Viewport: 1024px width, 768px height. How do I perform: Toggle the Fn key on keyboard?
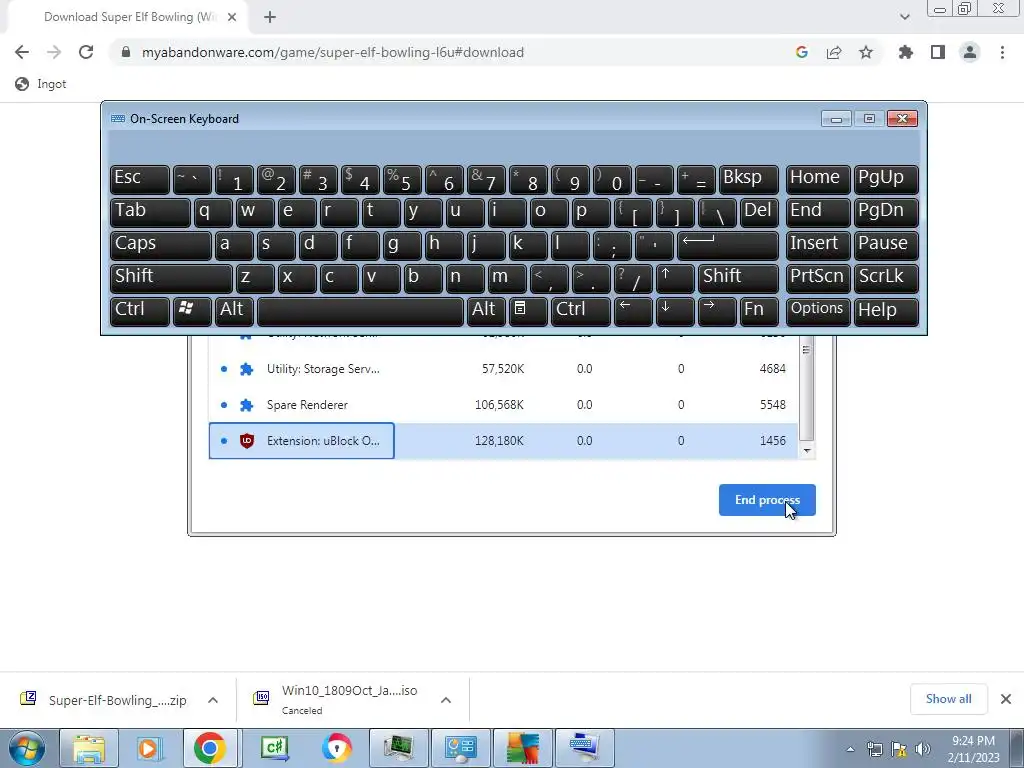coord(759,311)
